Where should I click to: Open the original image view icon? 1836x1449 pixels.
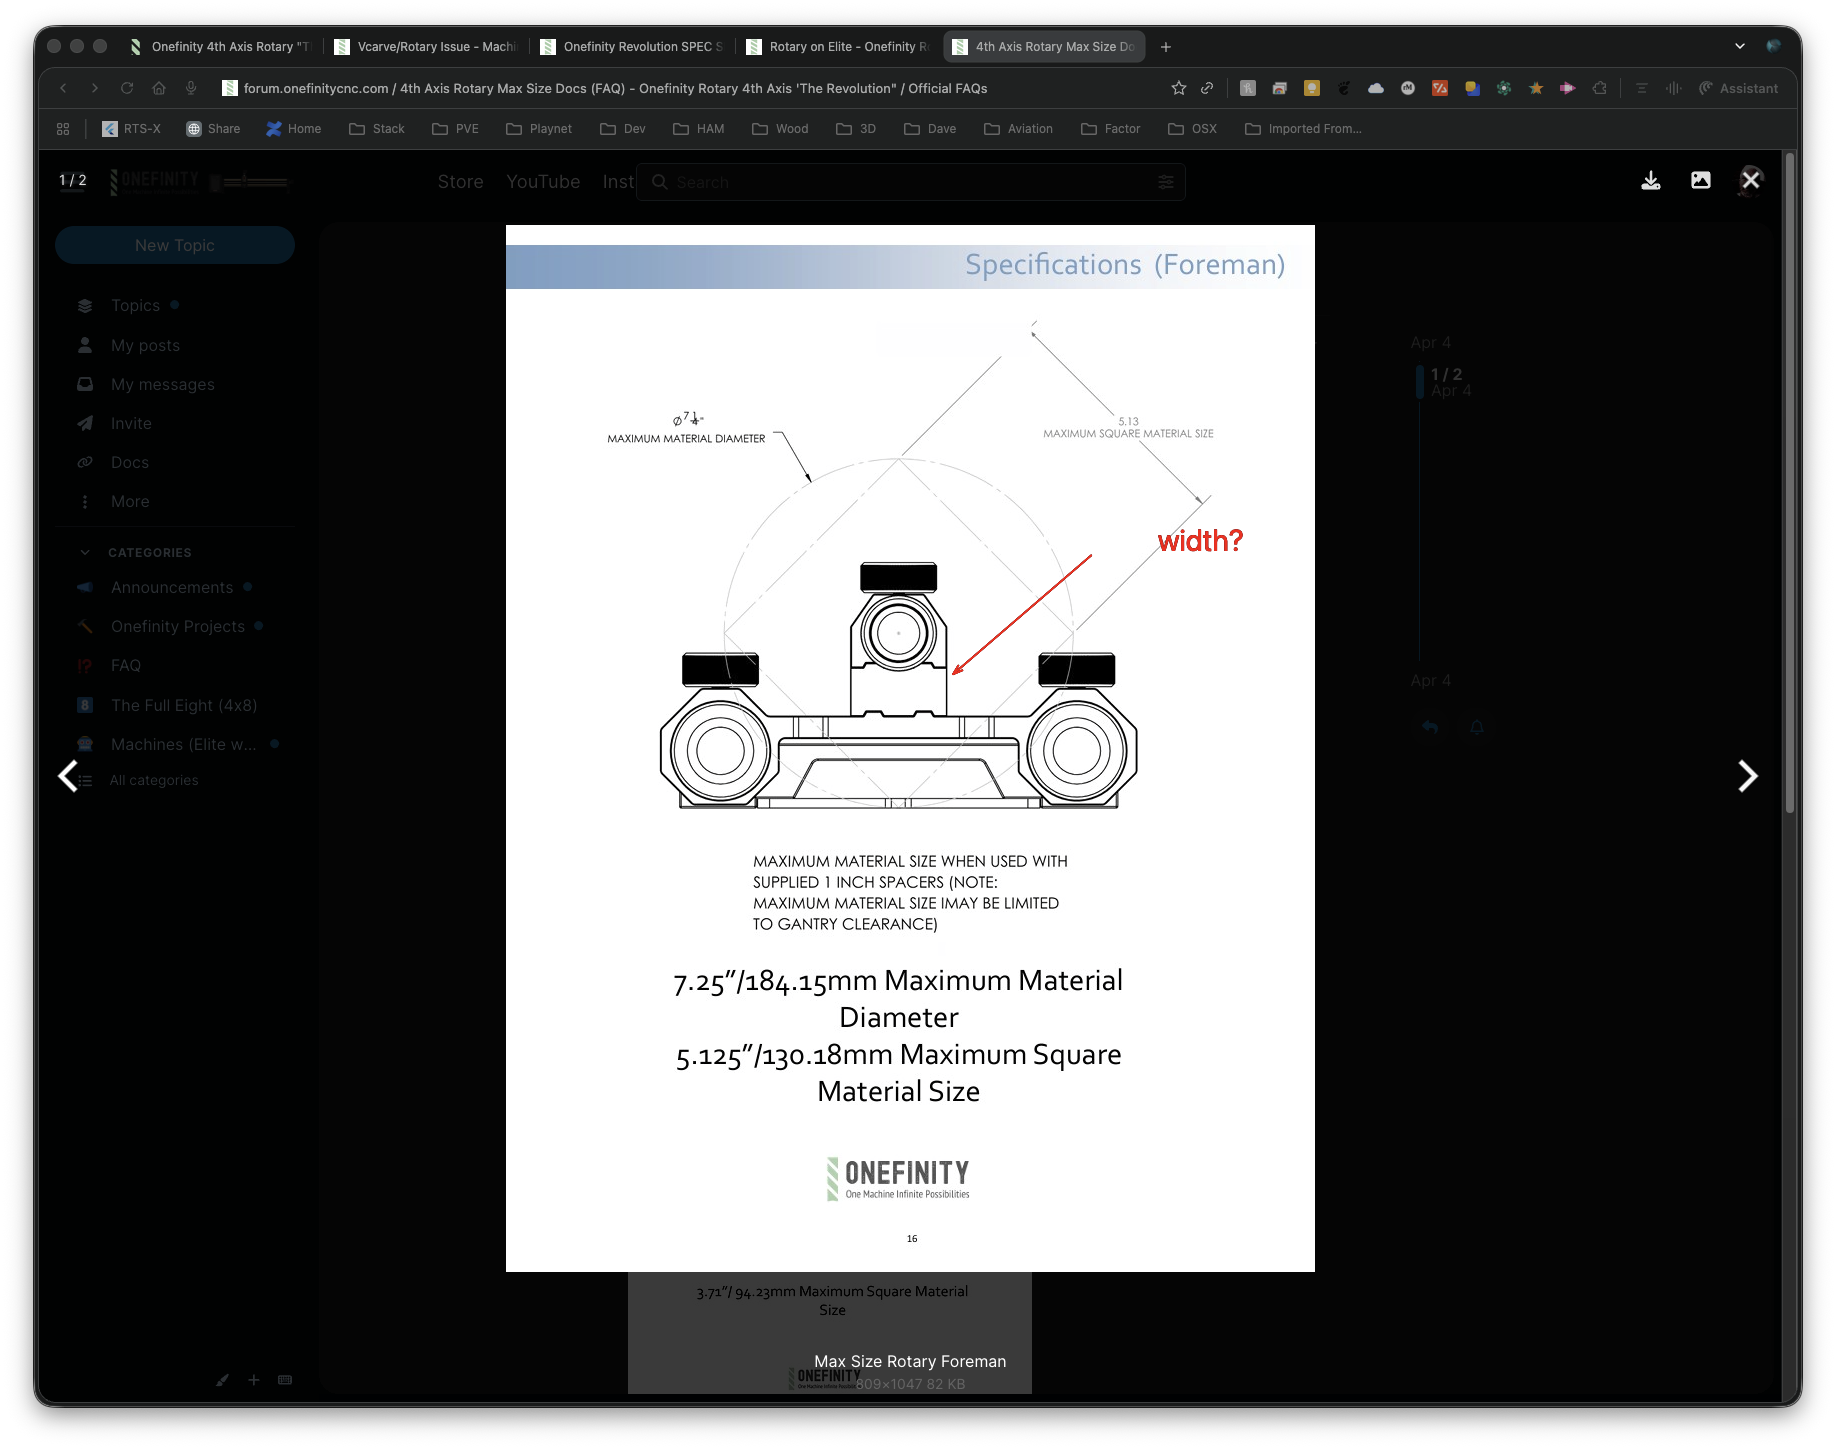coord(1701,180)
